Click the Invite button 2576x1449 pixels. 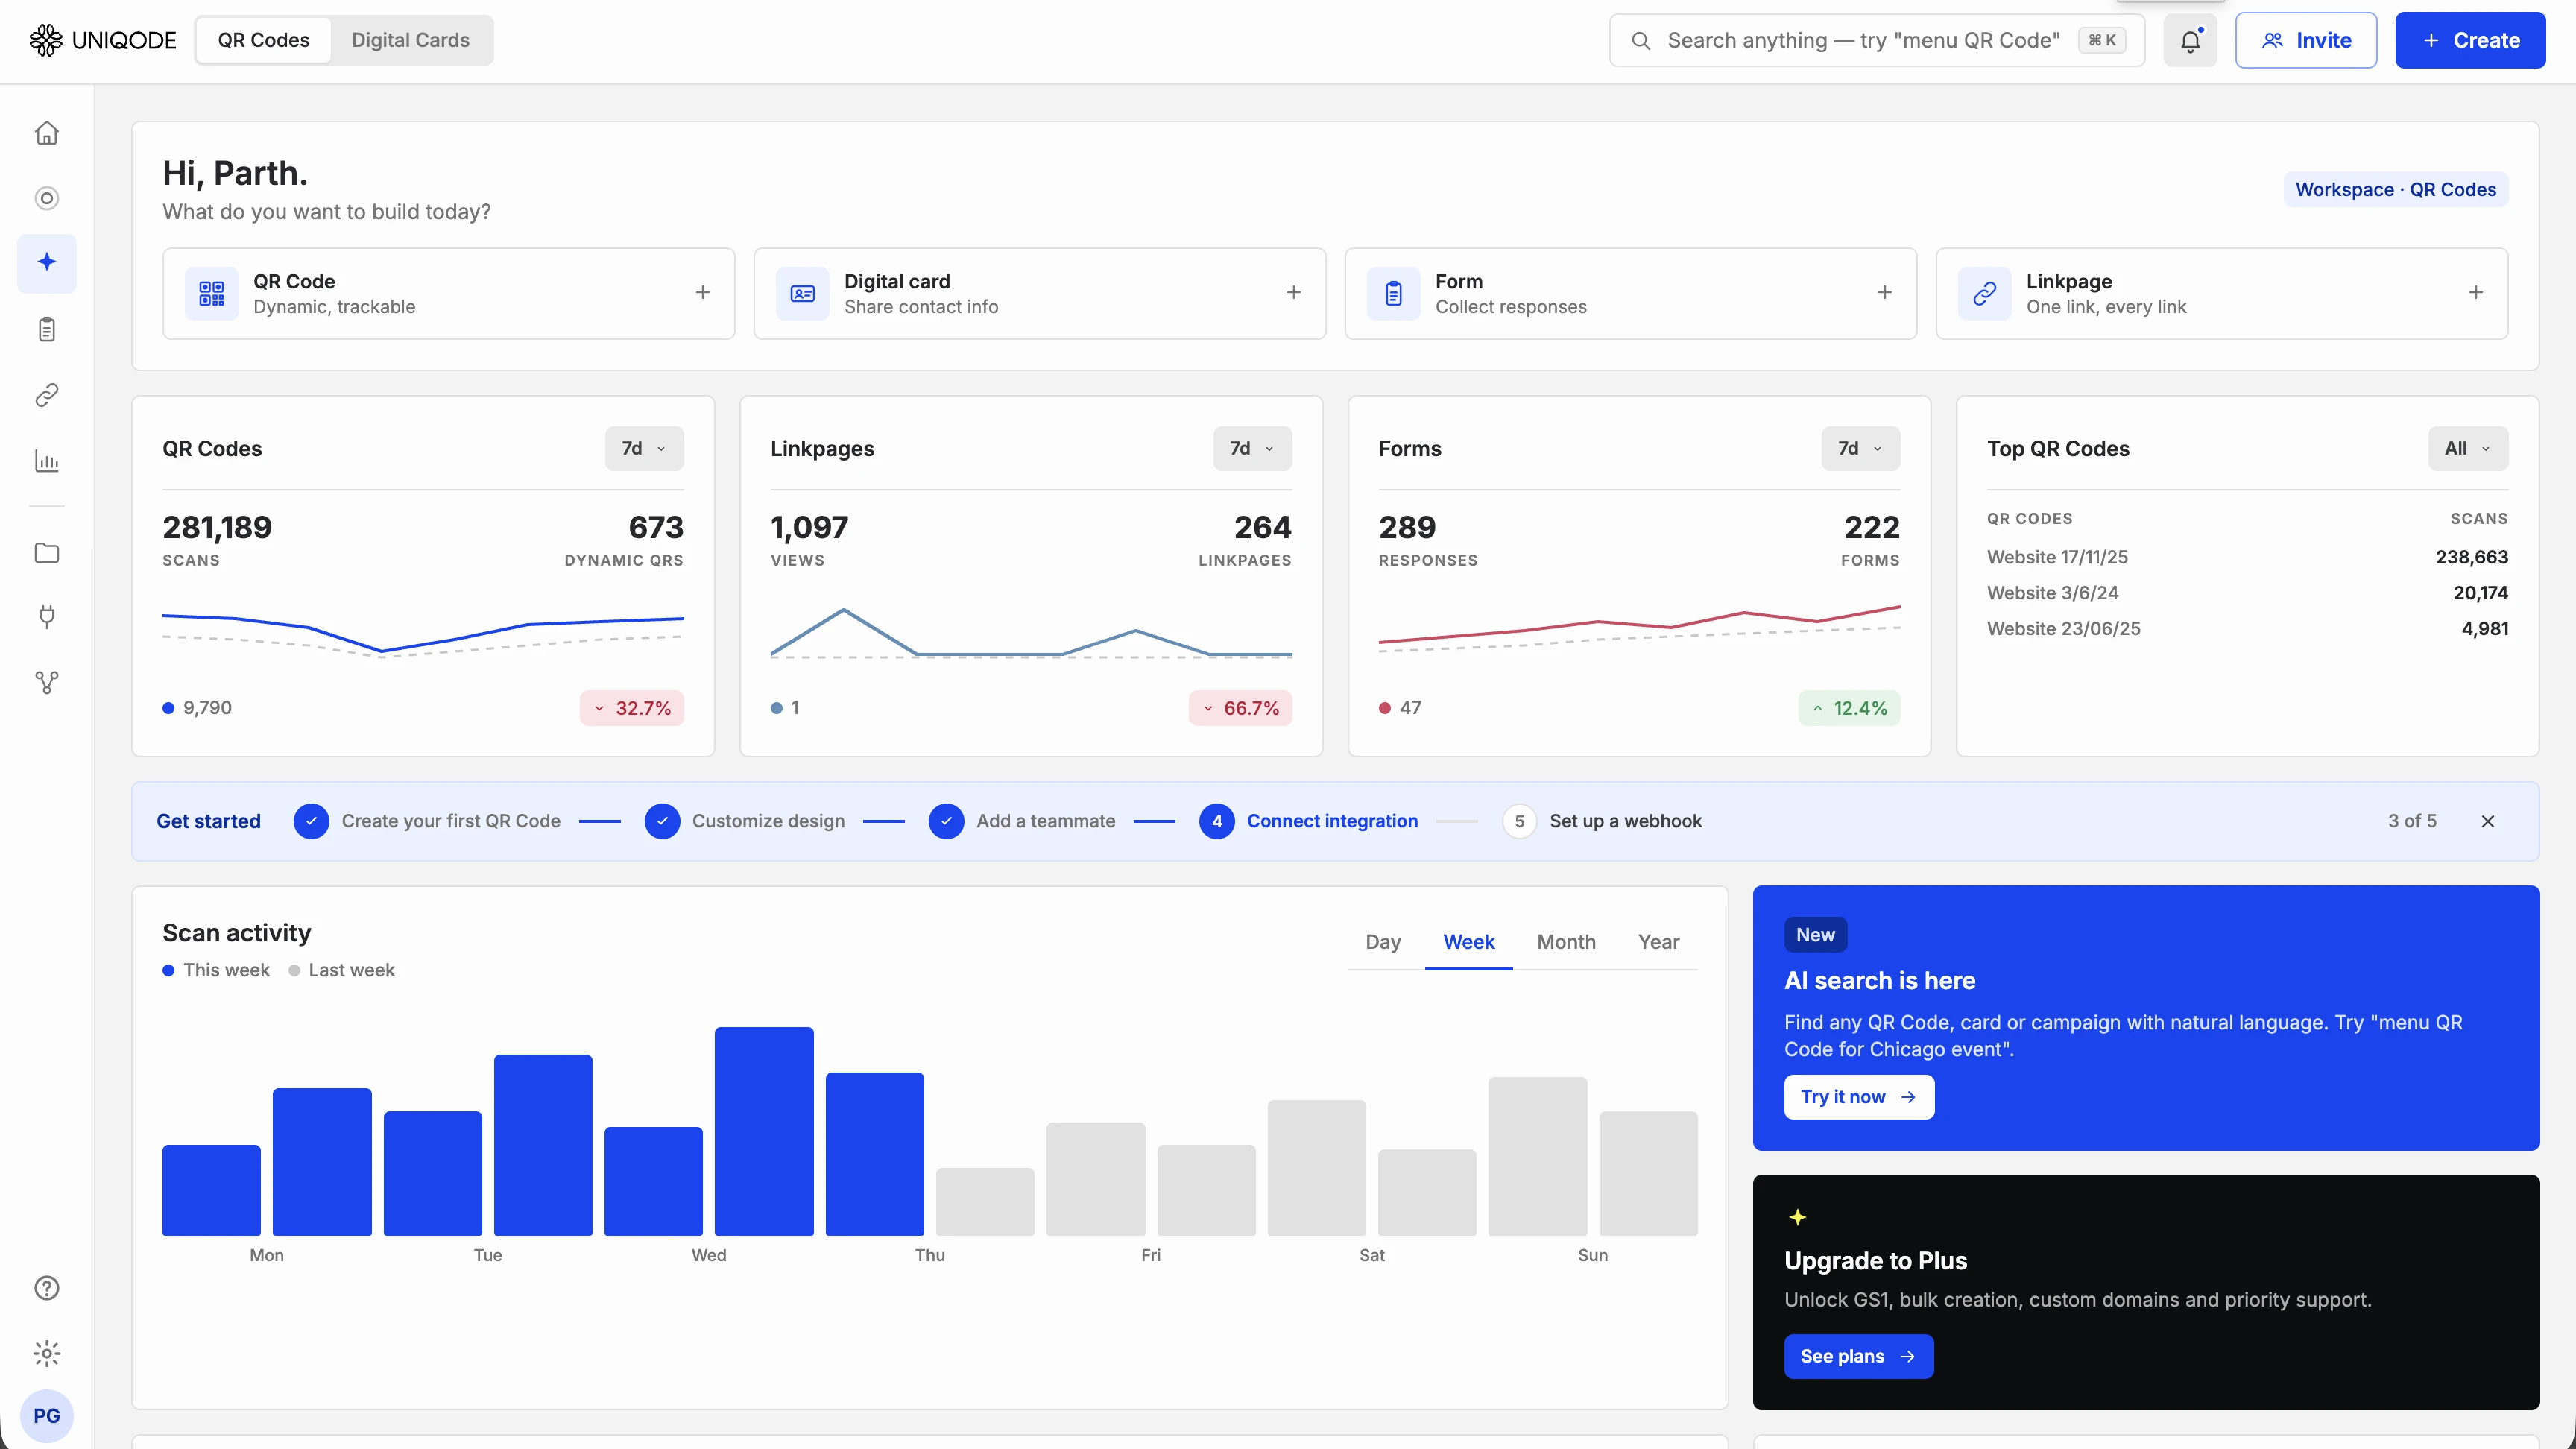[2306, 40]
